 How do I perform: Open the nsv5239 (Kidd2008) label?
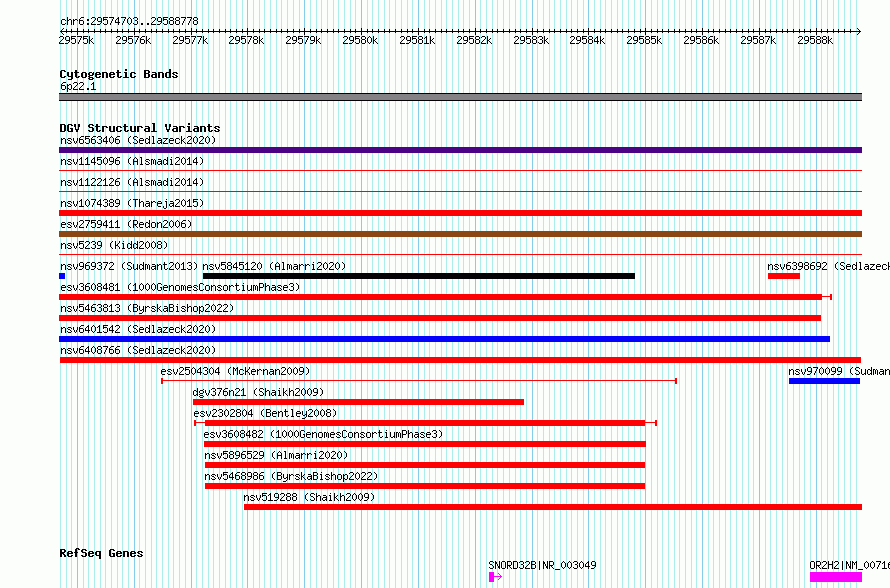(x=114, y=245)
